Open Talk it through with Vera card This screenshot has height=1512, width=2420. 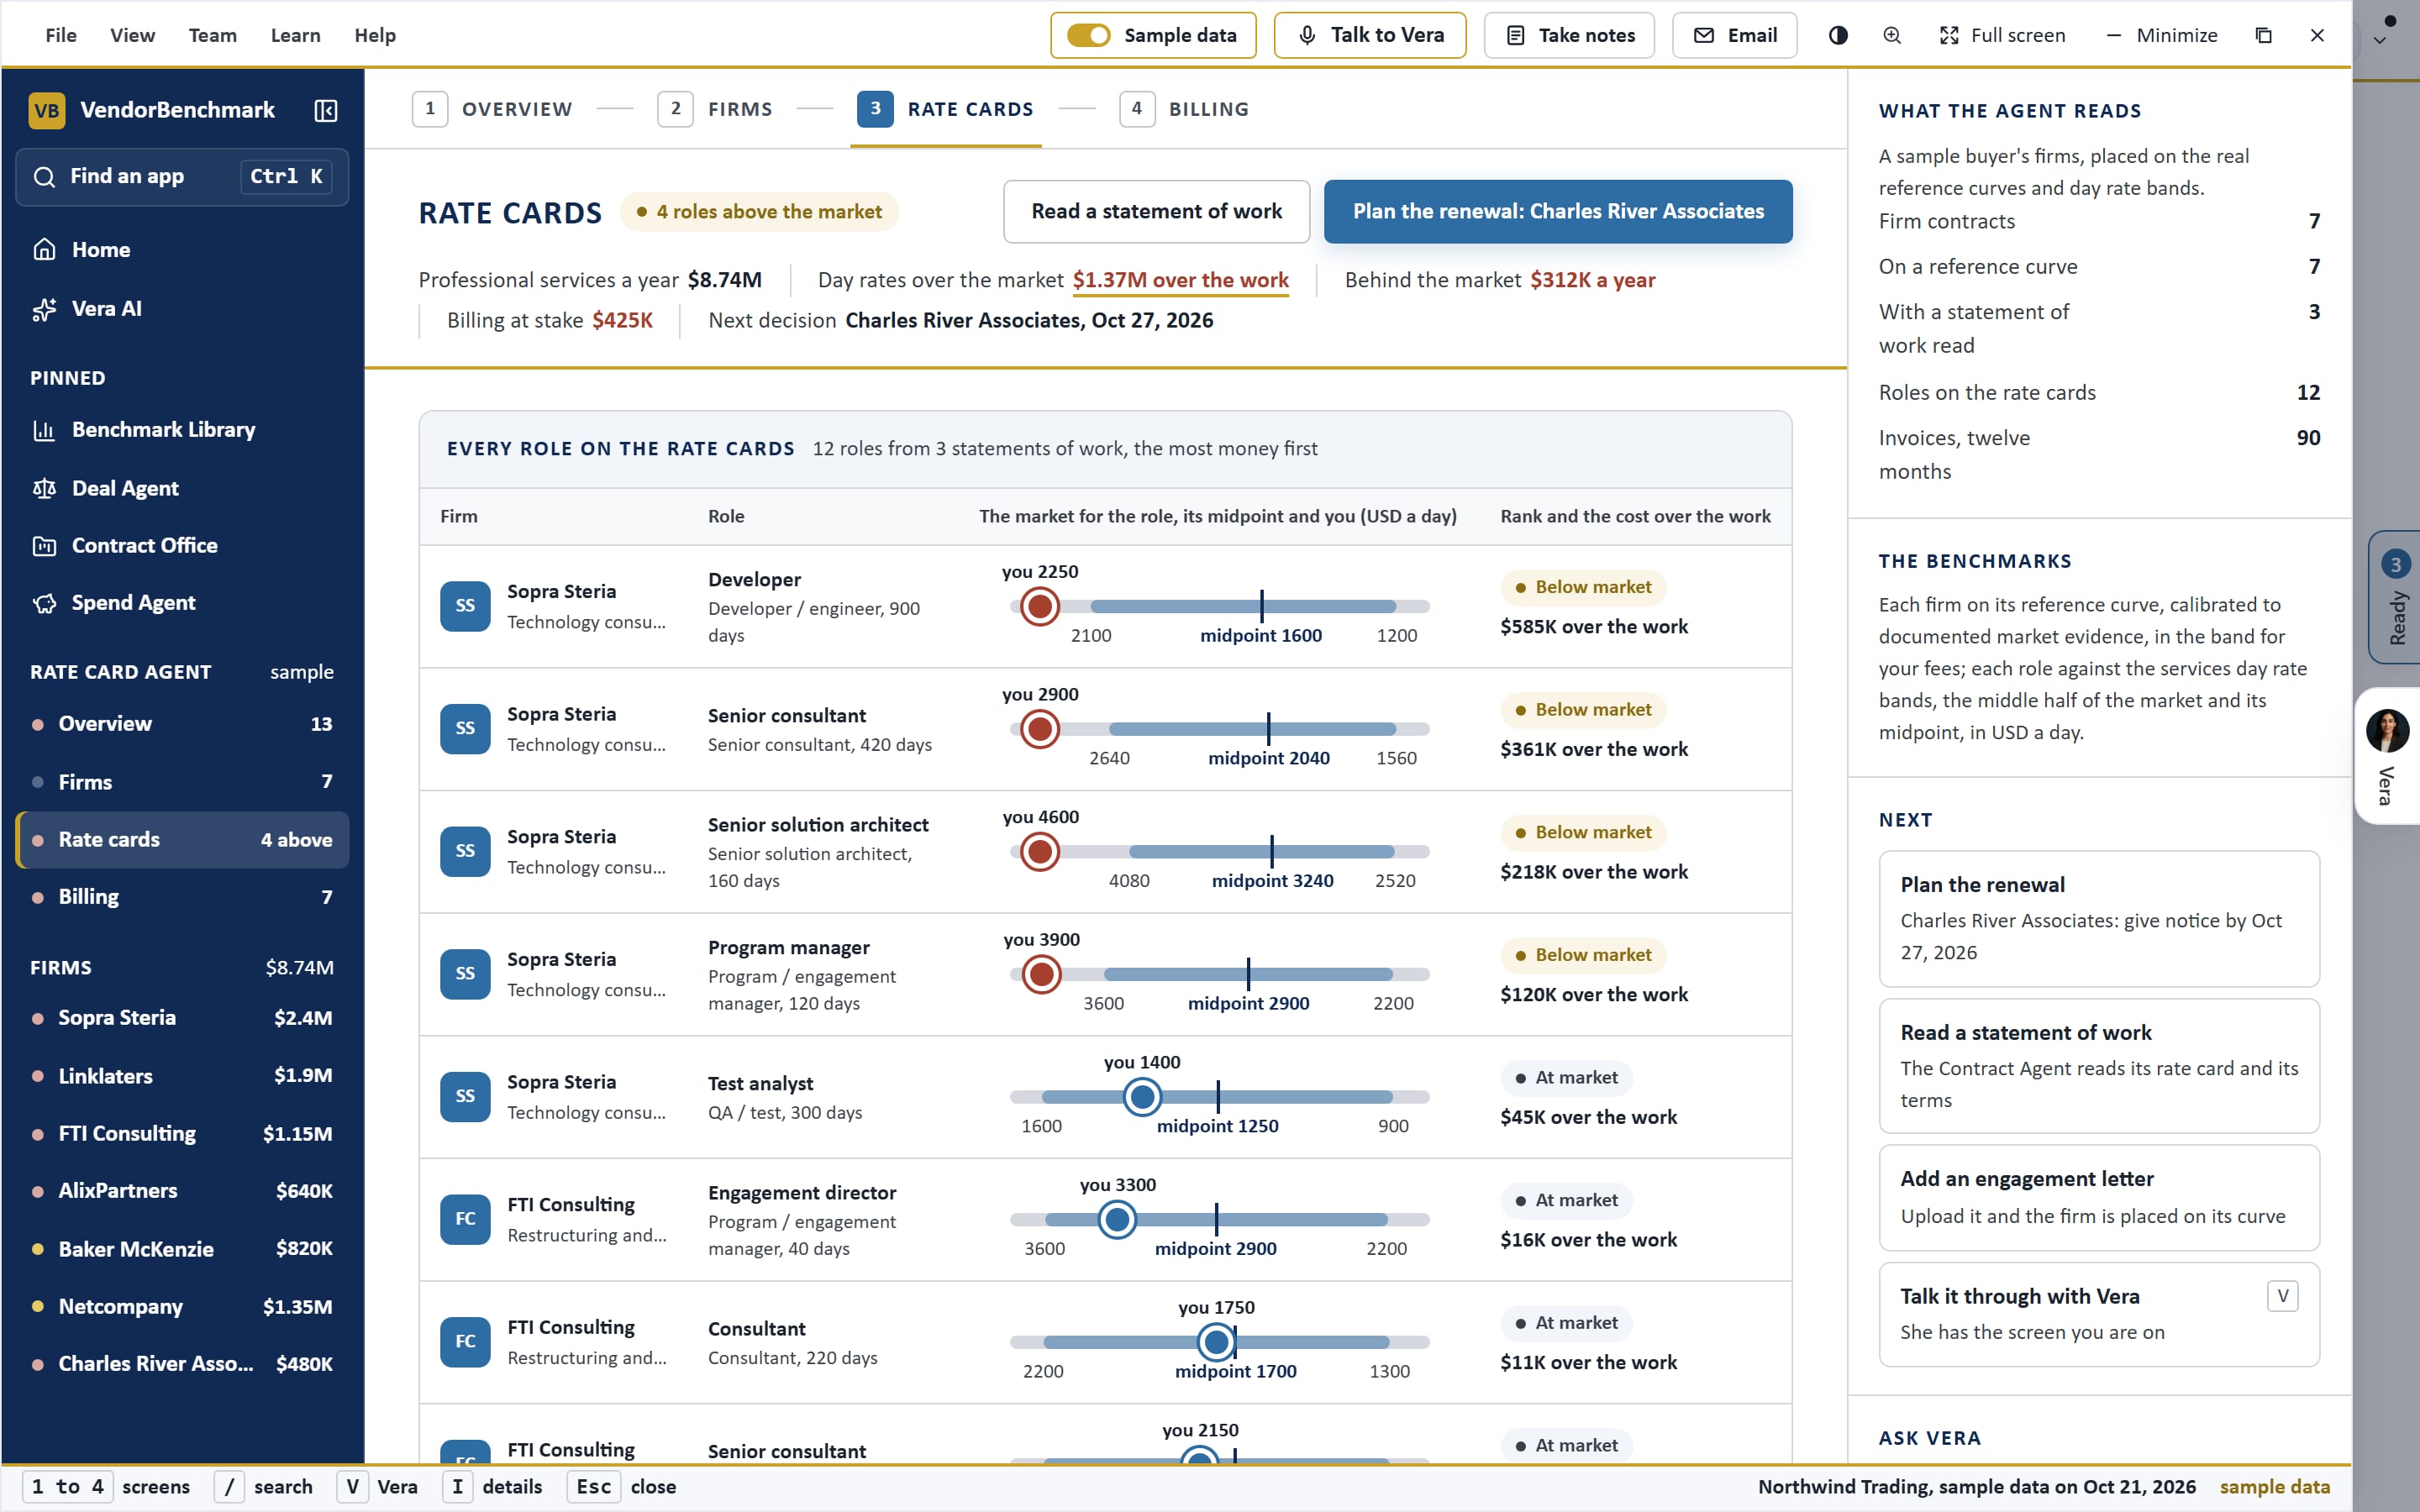(x=2099, y=1314)
